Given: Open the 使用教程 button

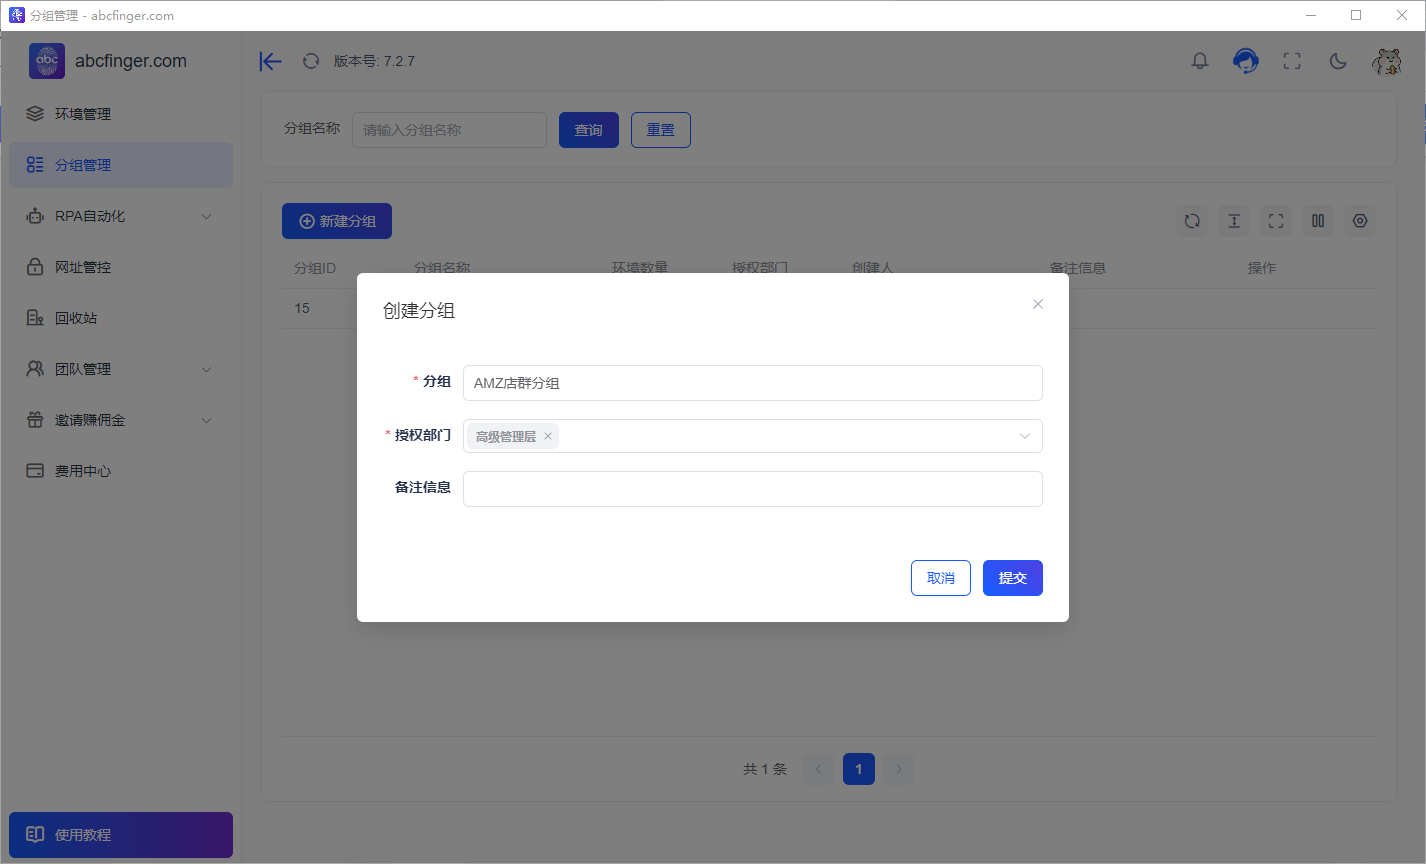Looking at the screenshot, I should coord(121,835).
